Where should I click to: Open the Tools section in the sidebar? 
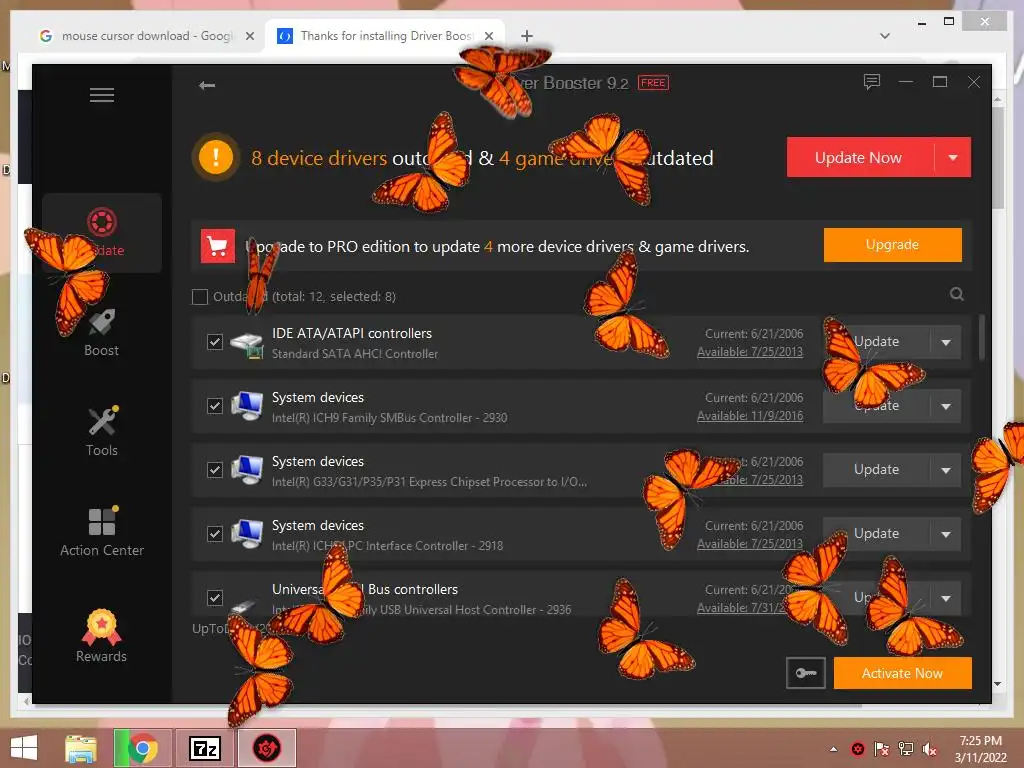(102, 432)
